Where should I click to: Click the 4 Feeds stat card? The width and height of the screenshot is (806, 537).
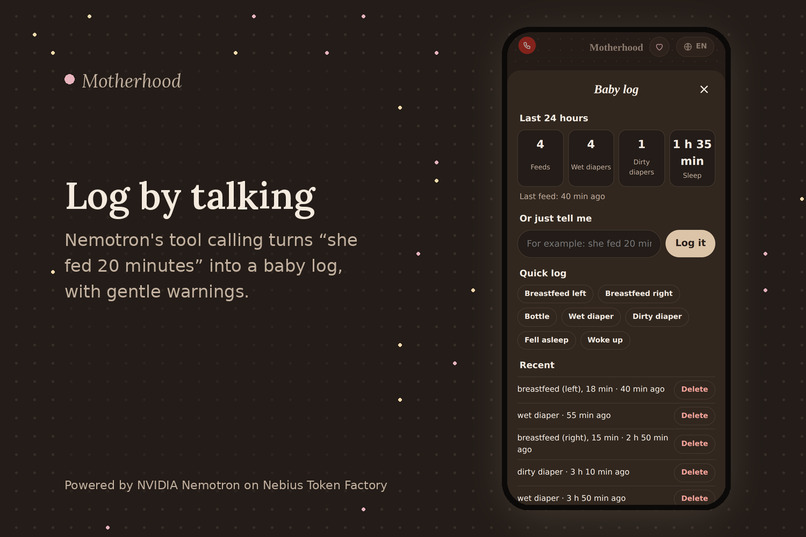click(x=540, y=158)
